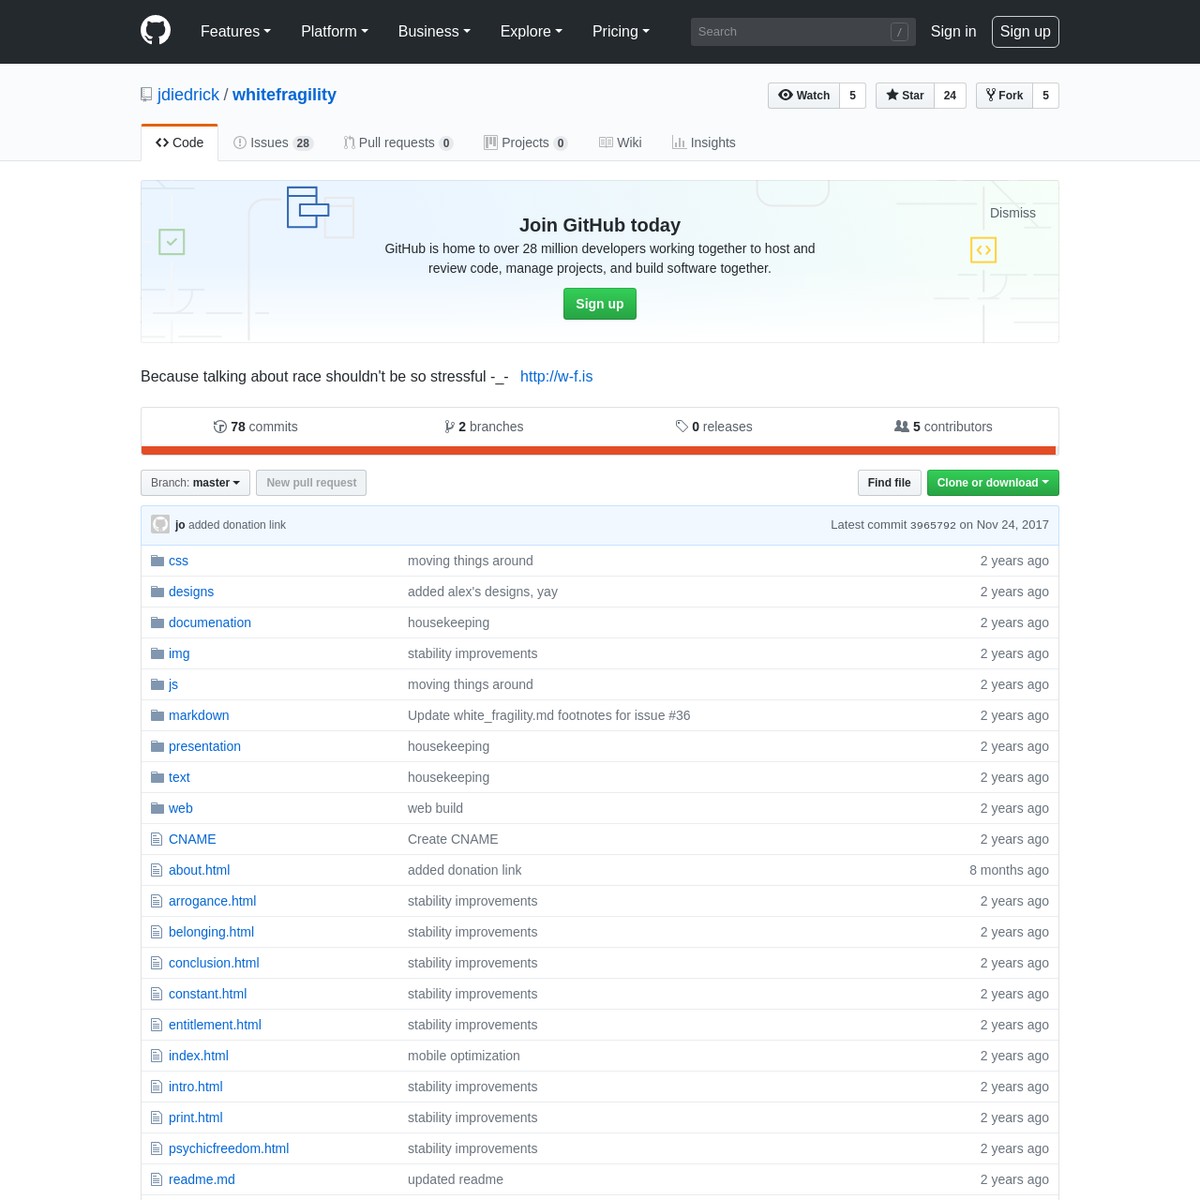View the stargazers count 24
Viewport: 1200px width, 1200px height.
tap(950, 95)
